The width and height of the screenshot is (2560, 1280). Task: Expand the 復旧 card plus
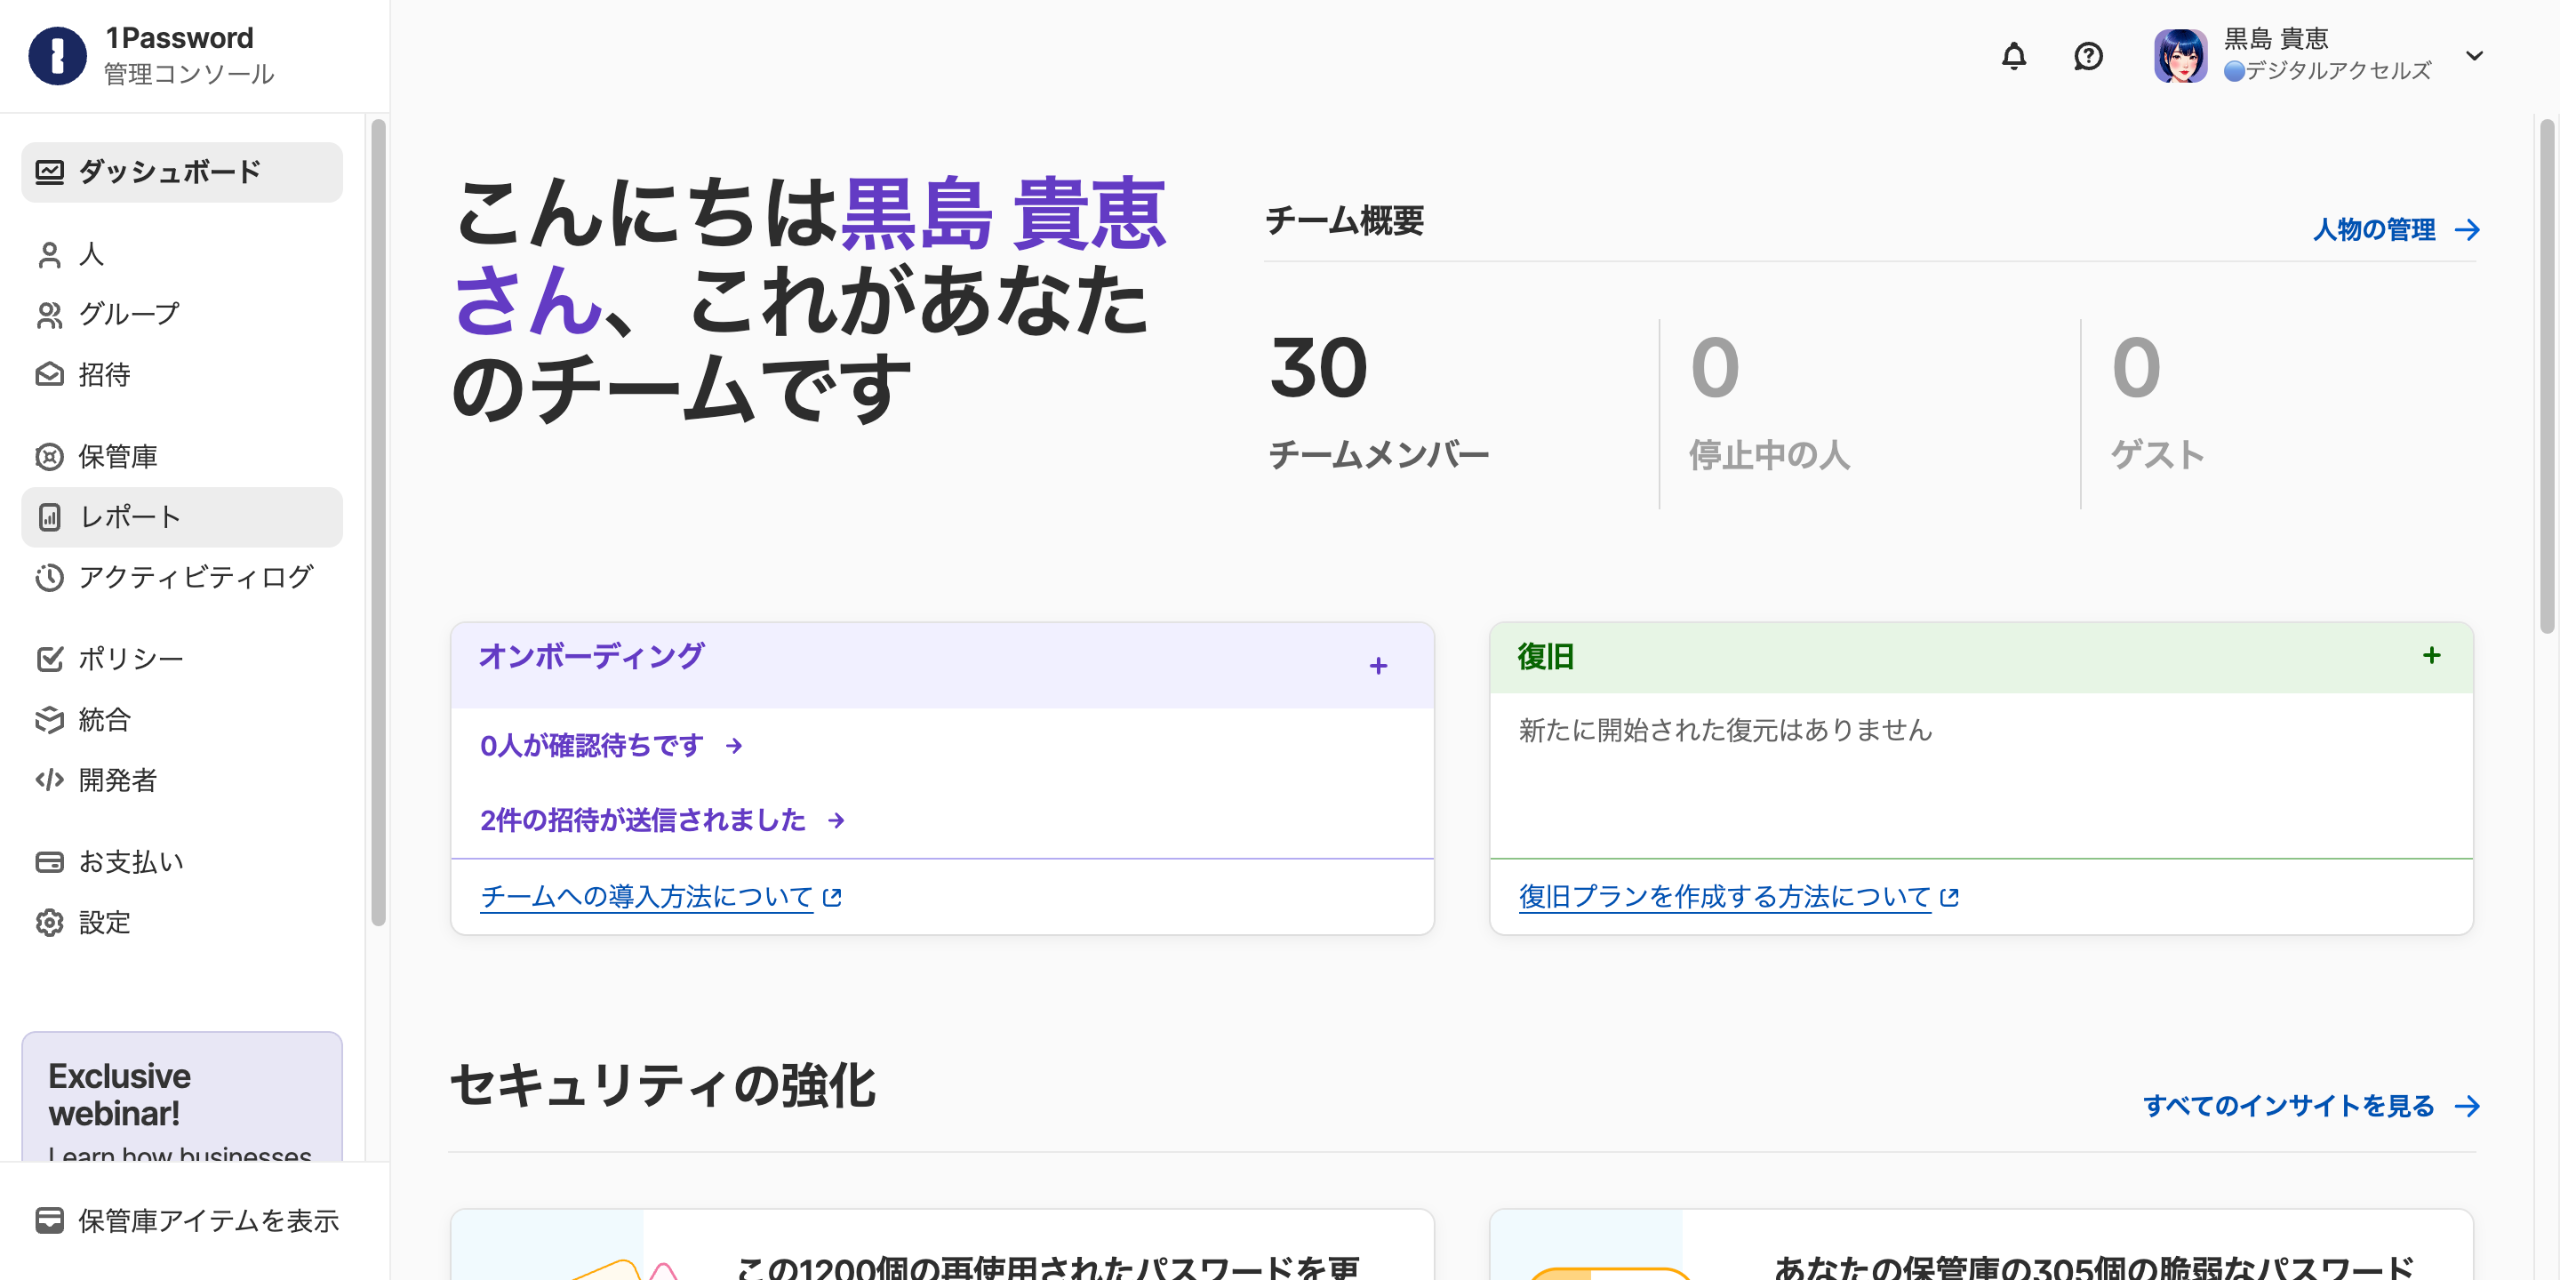tap(2432, 656)
